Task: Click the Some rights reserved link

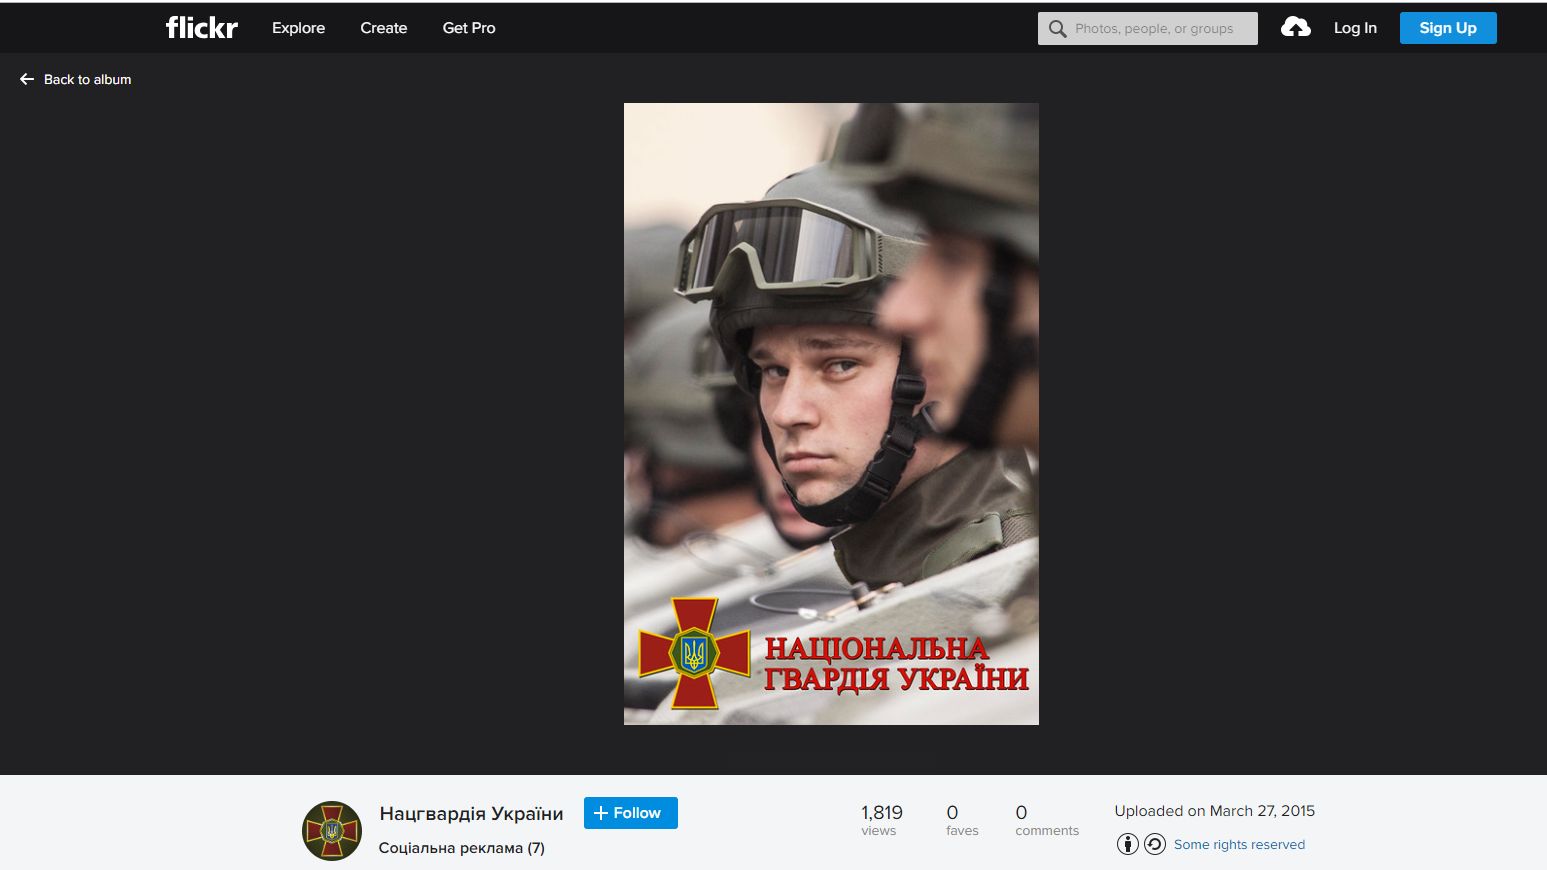Action: point(1239,845)
